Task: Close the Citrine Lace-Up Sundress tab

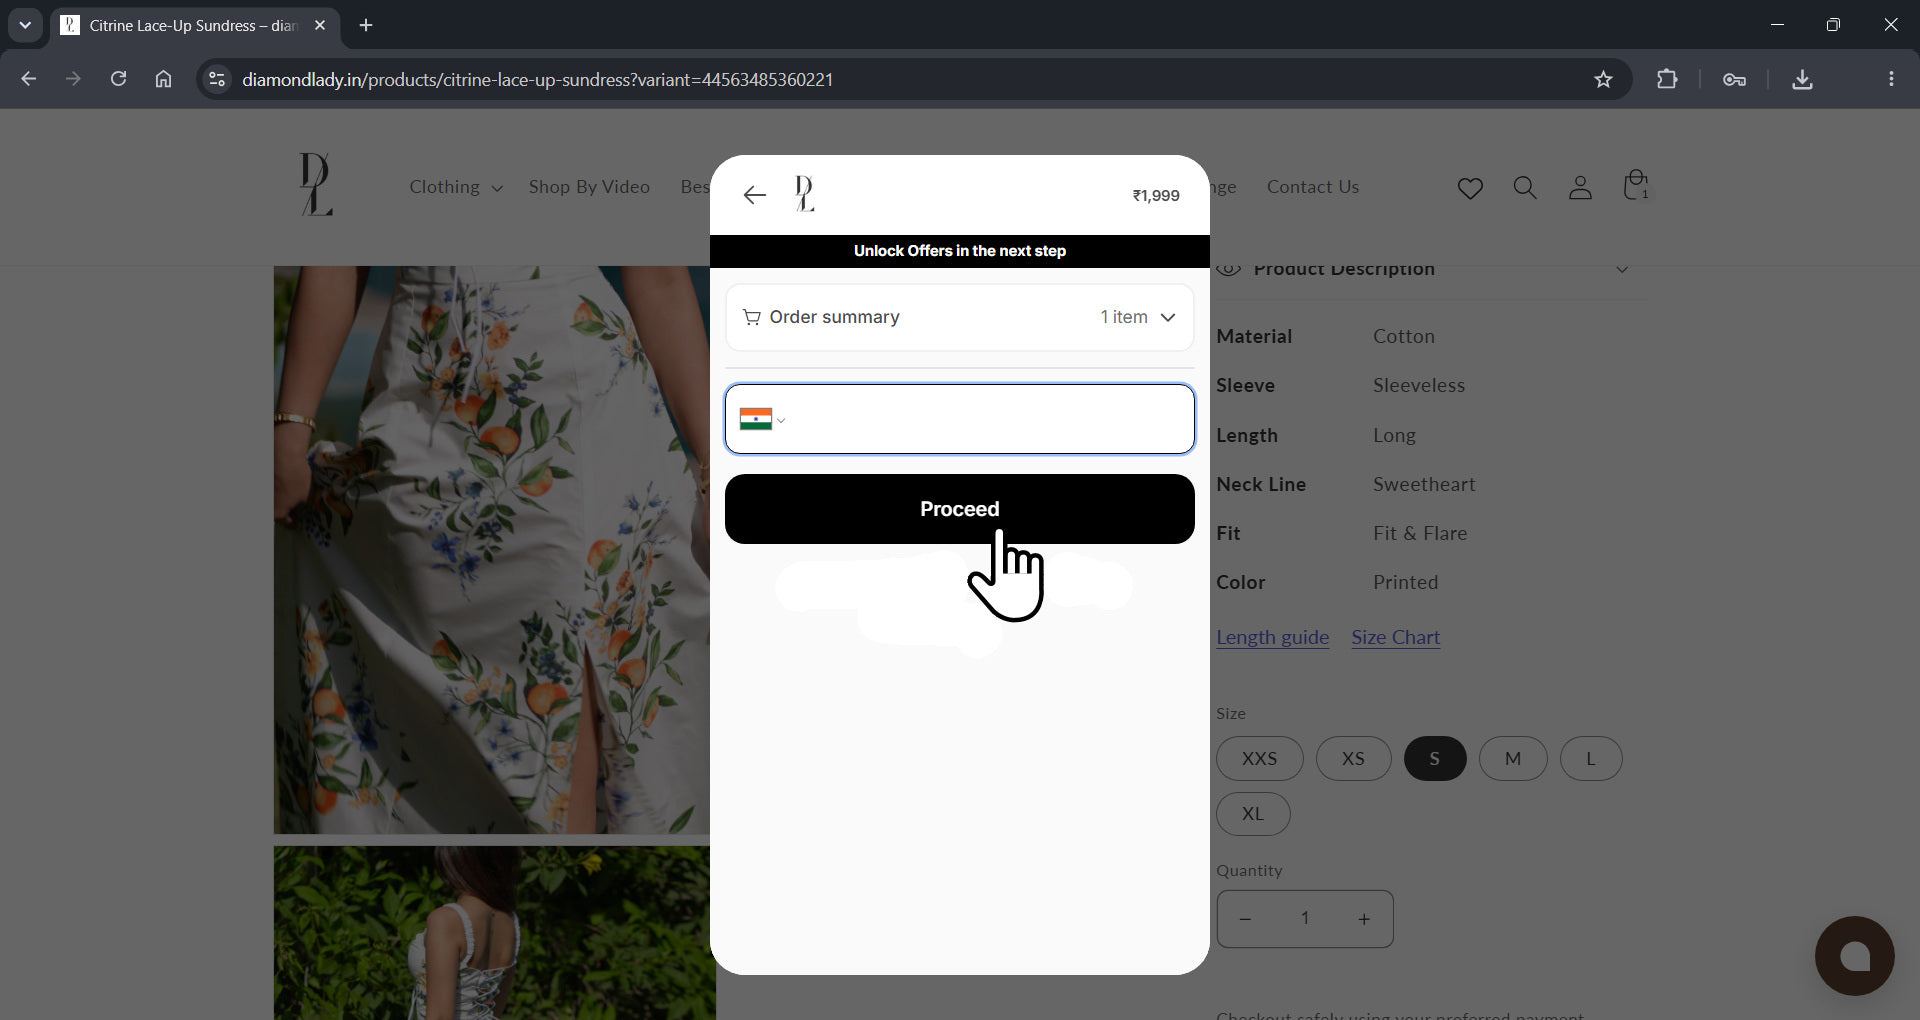Action: pyautogui.click(x=320, y=25)
